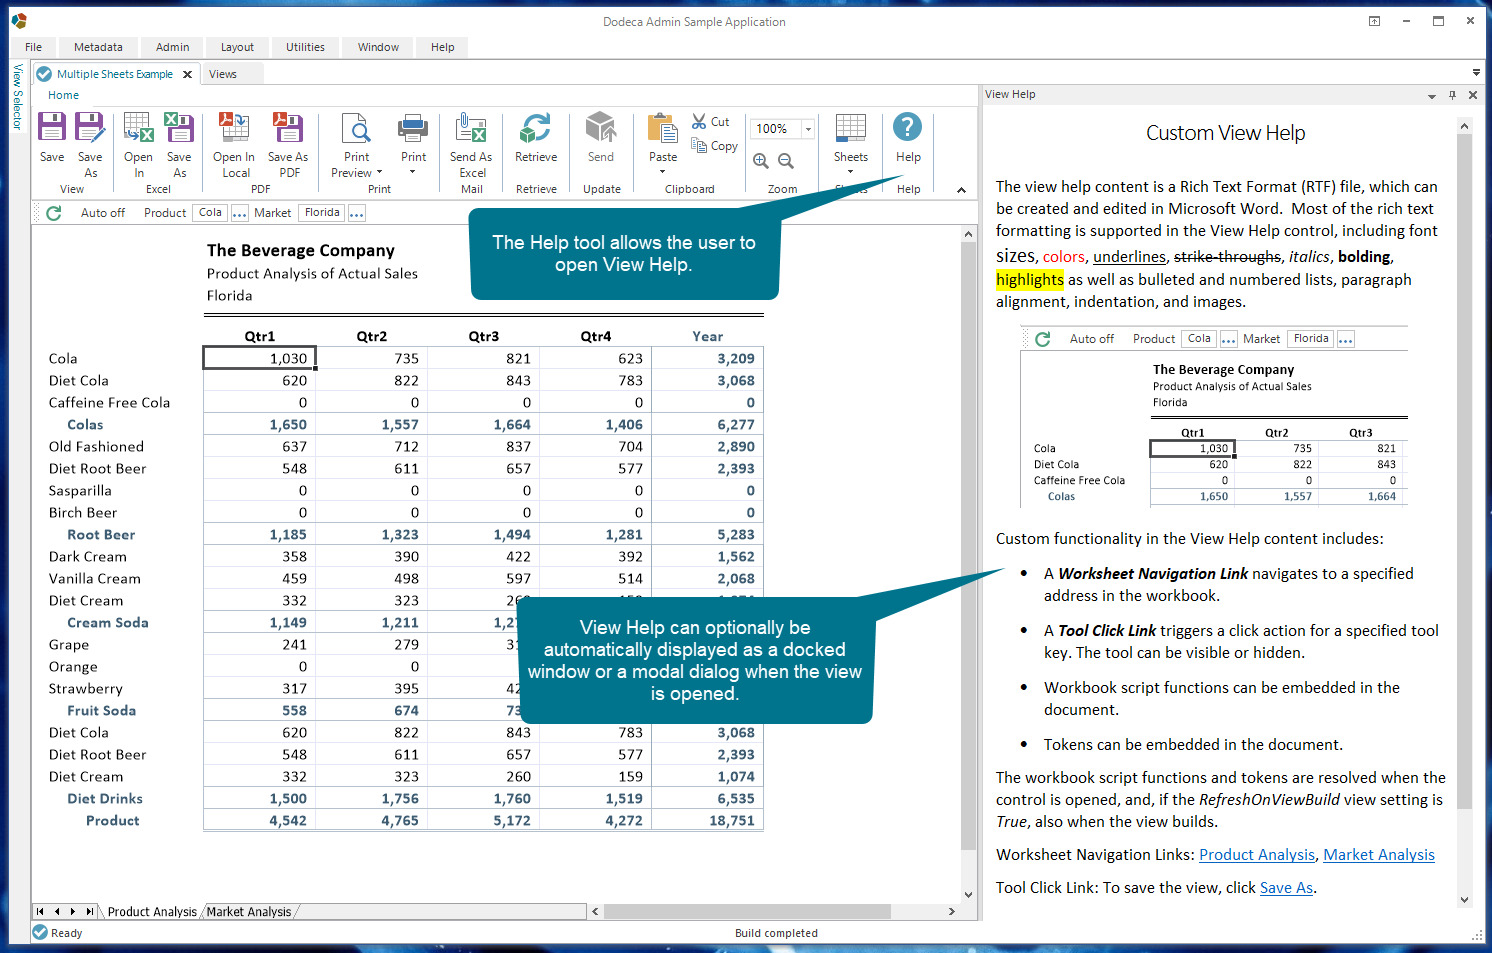
Task: Open View Help panel options dropdown
Action: [1432, 96]
